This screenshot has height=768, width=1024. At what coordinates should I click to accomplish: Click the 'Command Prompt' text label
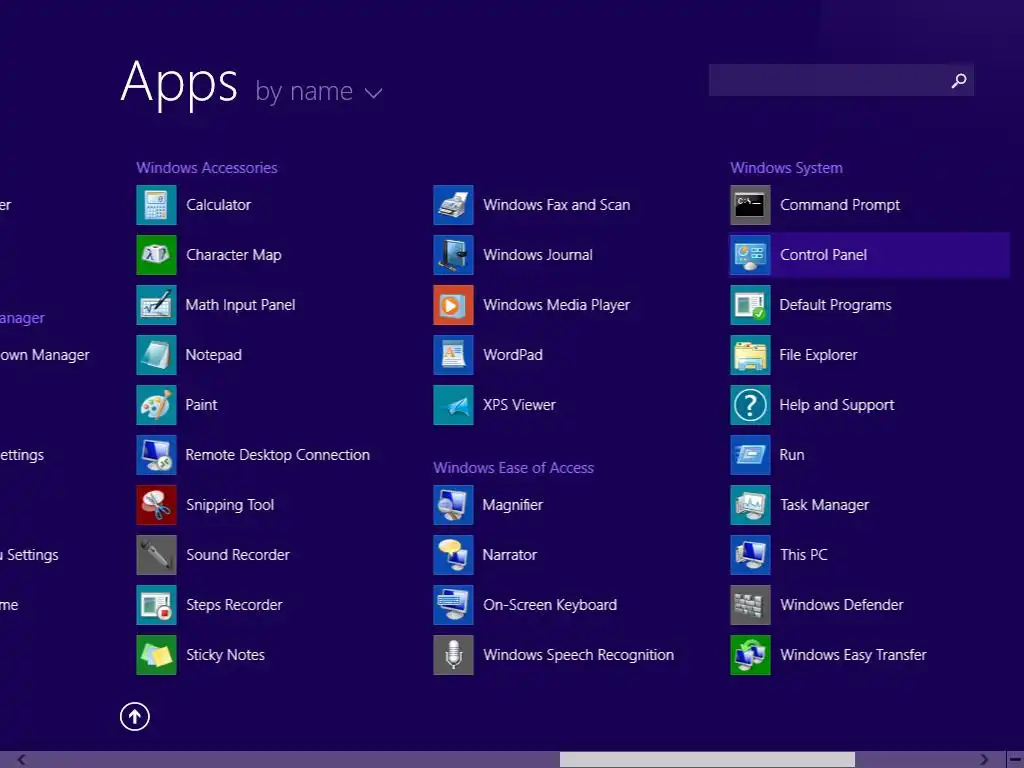pos(840,205)
